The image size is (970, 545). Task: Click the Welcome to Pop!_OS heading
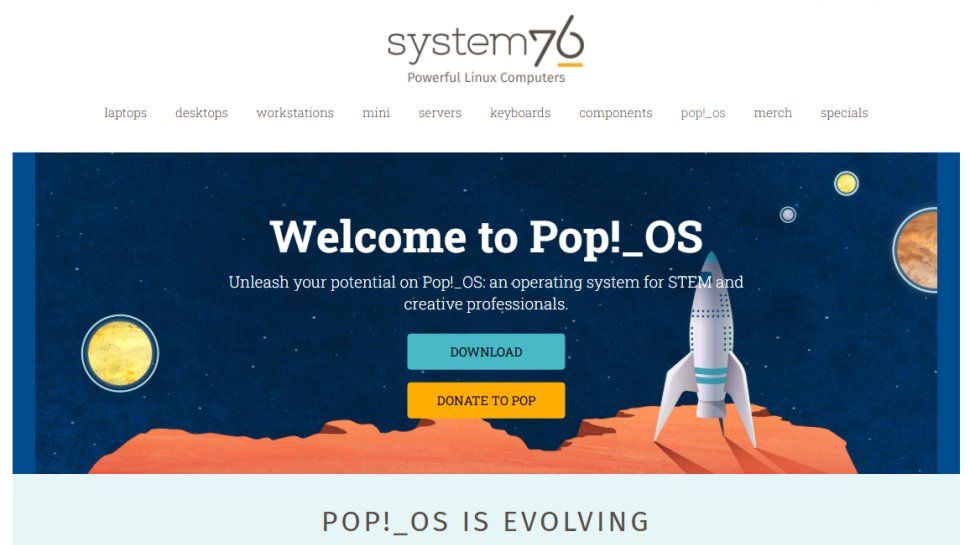tap(486, 238)
